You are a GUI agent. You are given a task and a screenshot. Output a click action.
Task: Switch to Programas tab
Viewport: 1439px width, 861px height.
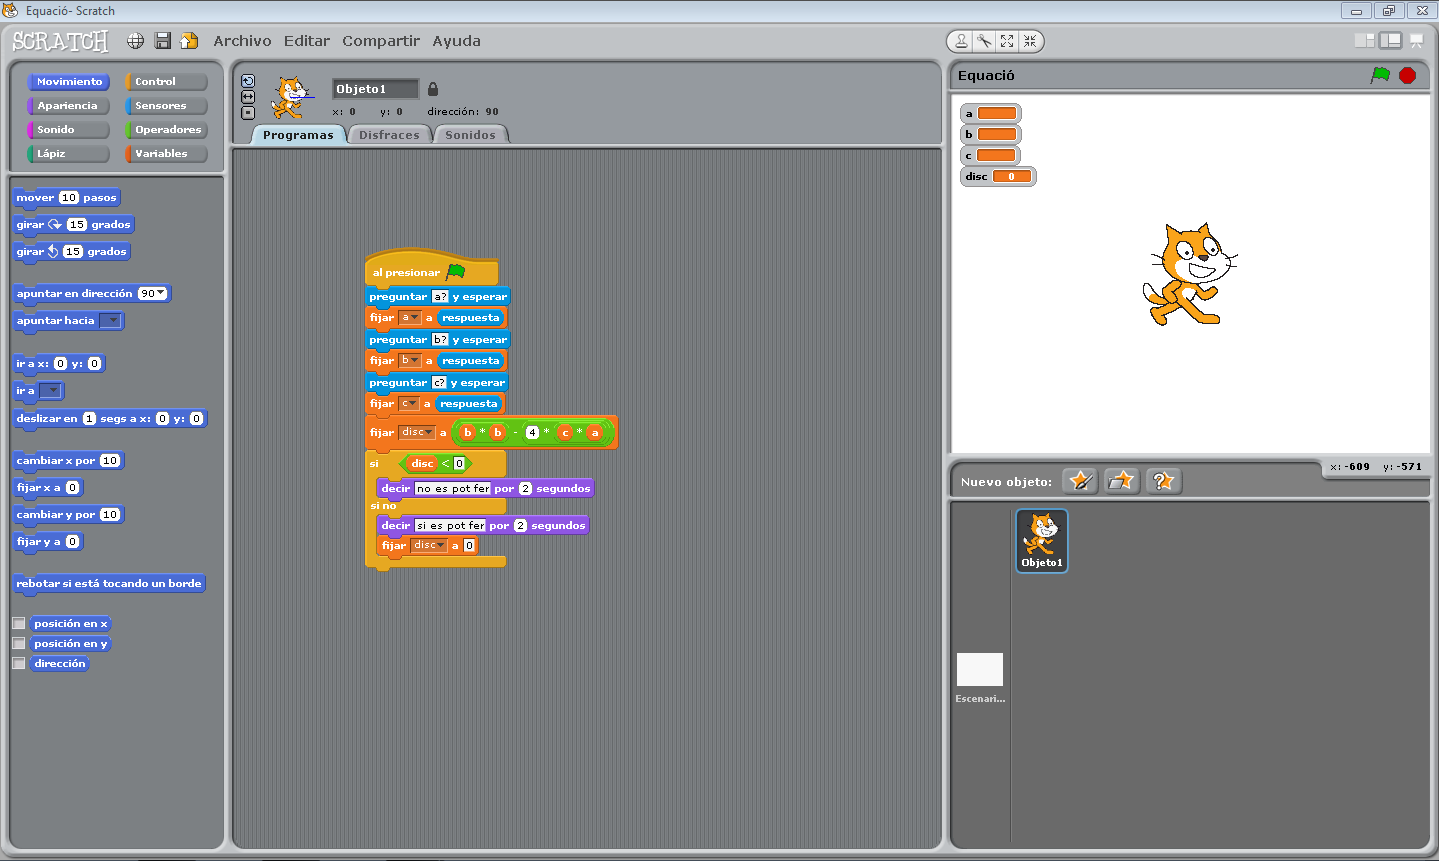298,135
